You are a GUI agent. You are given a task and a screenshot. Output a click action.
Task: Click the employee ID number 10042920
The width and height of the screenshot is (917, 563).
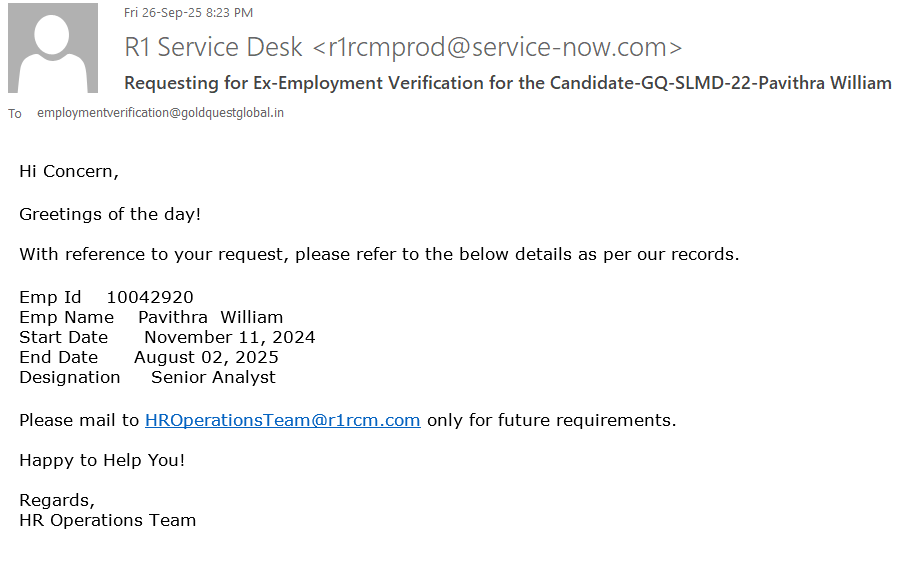150,297
